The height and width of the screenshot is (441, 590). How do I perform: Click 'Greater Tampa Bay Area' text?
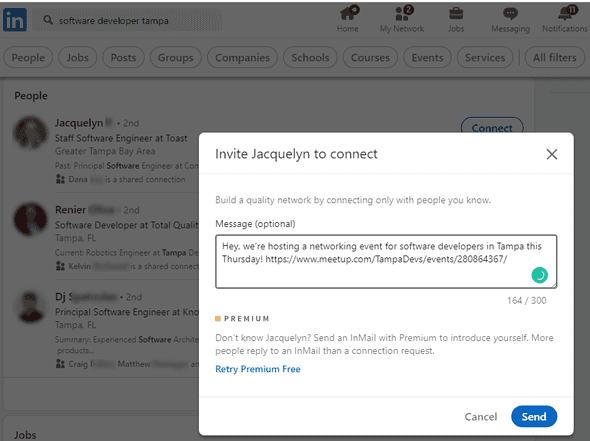pyautogui.click(x=105, y=151)
